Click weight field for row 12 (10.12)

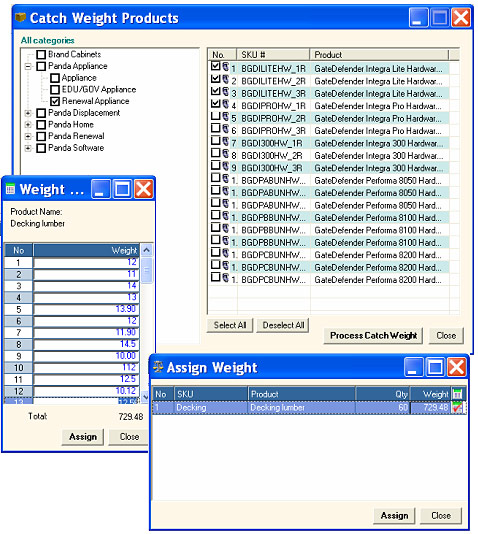point(86,391)
